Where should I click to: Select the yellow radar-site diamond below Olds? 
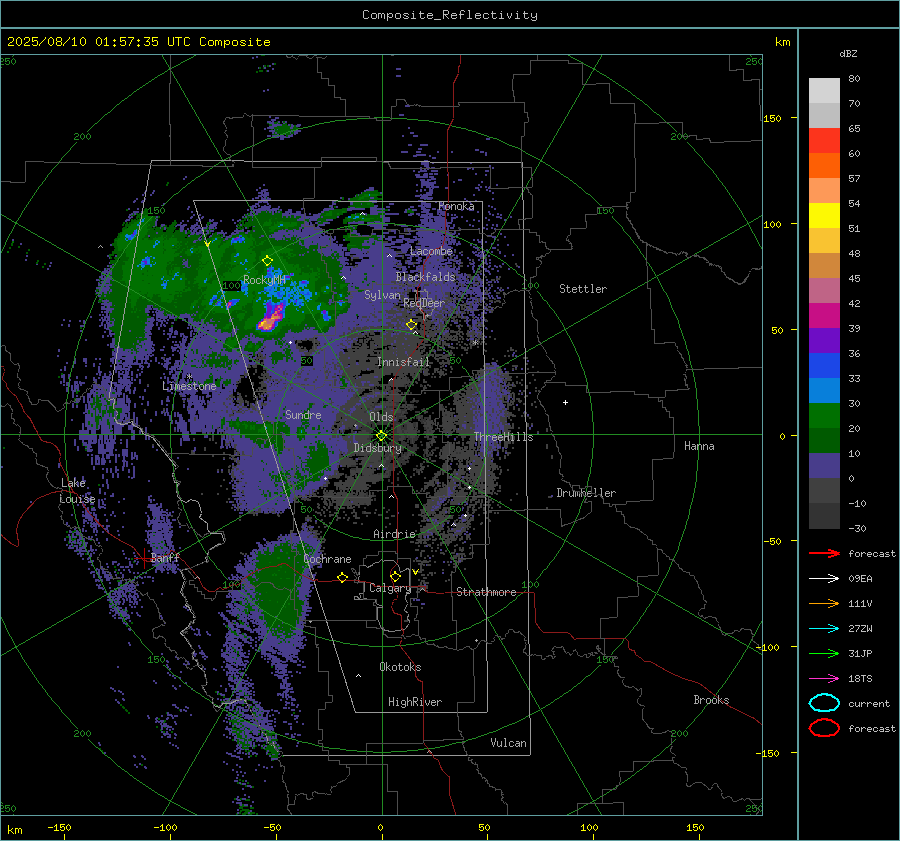[x=381, y=436]
